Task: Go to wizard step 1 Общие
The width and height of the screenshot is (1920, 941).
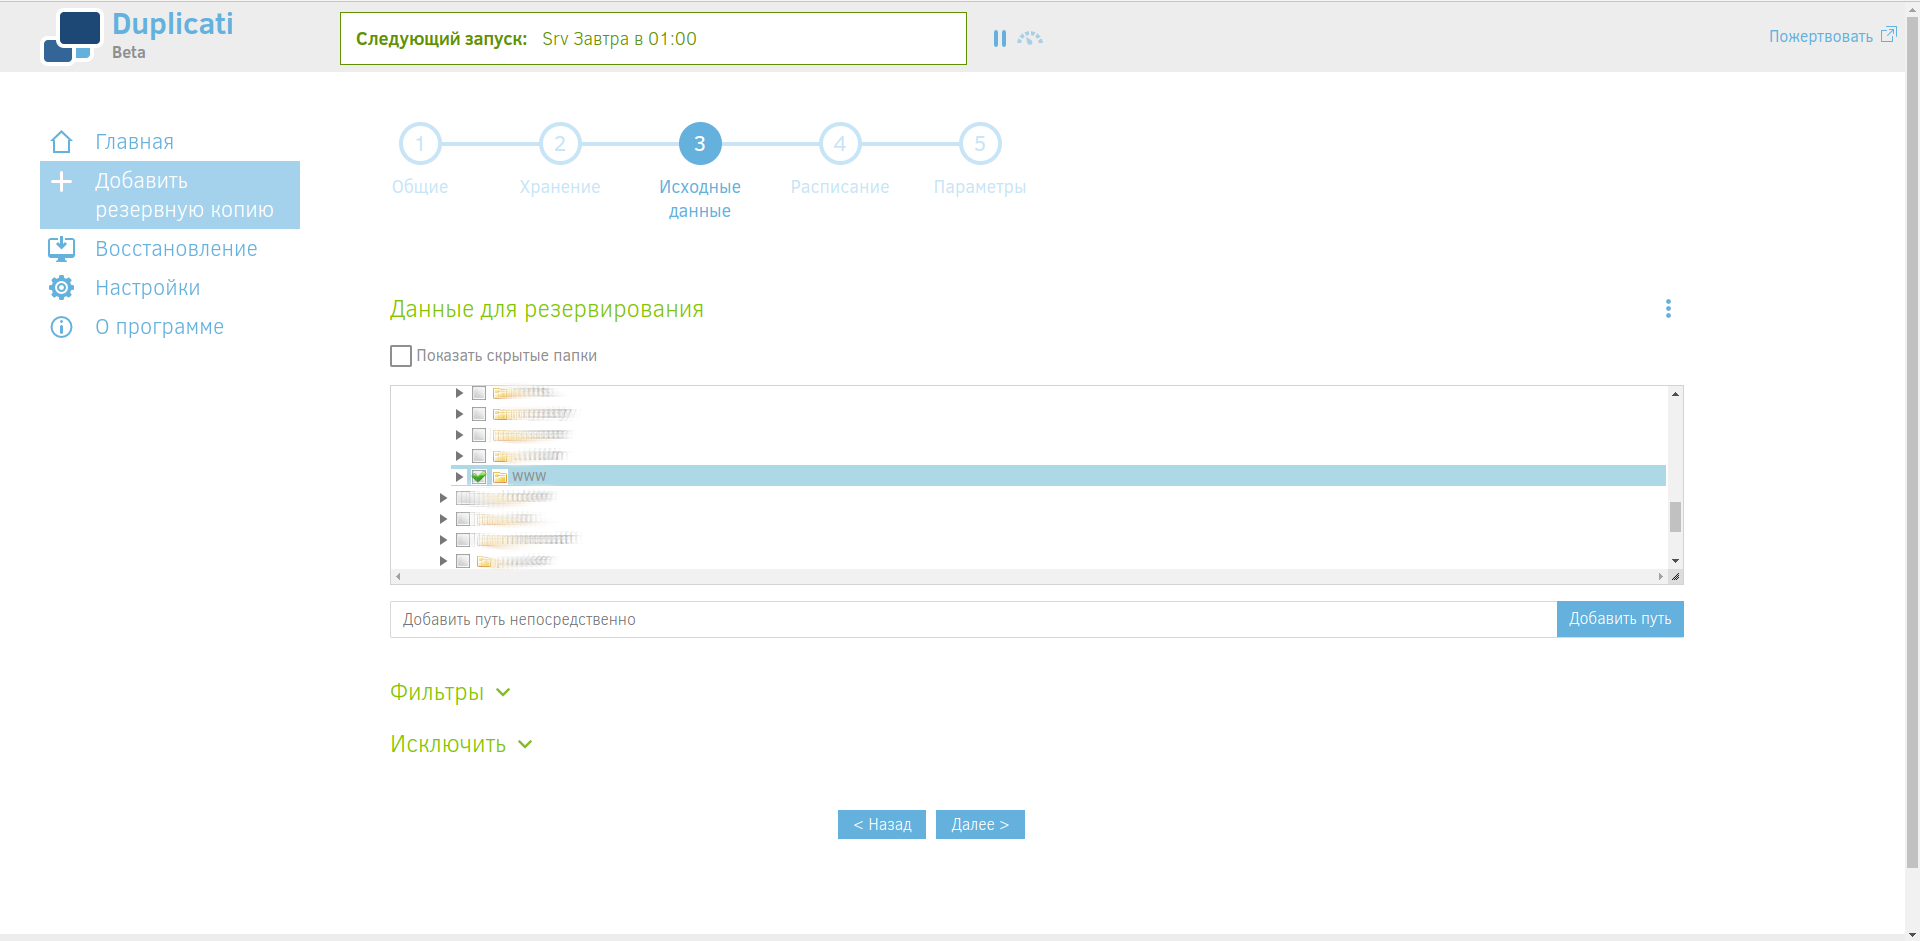Action: [420, 144]
